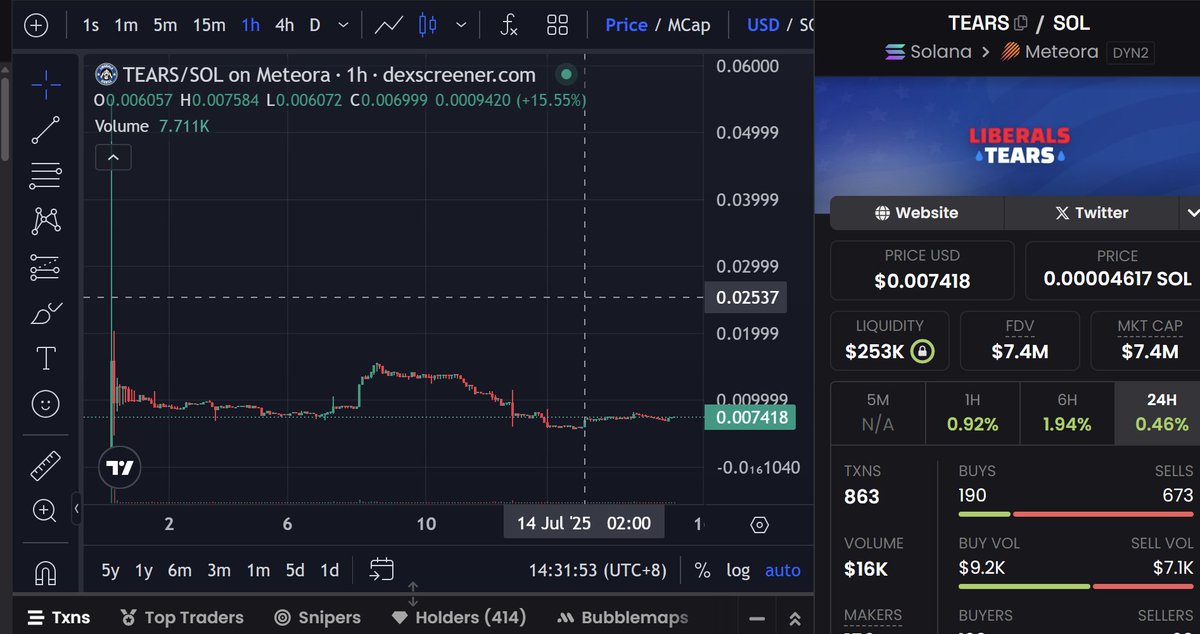Select the candlestick chart style icon
1200x634 pixels.
pos(428,25)
